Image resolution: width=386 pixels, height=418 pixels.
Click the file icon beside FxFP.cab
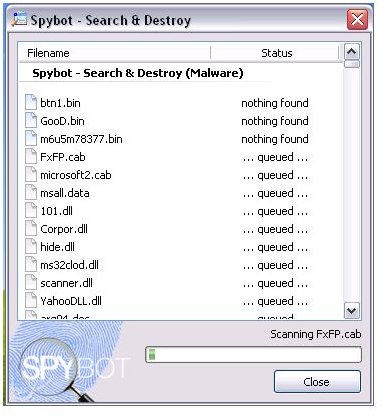[x=31, y=157]
